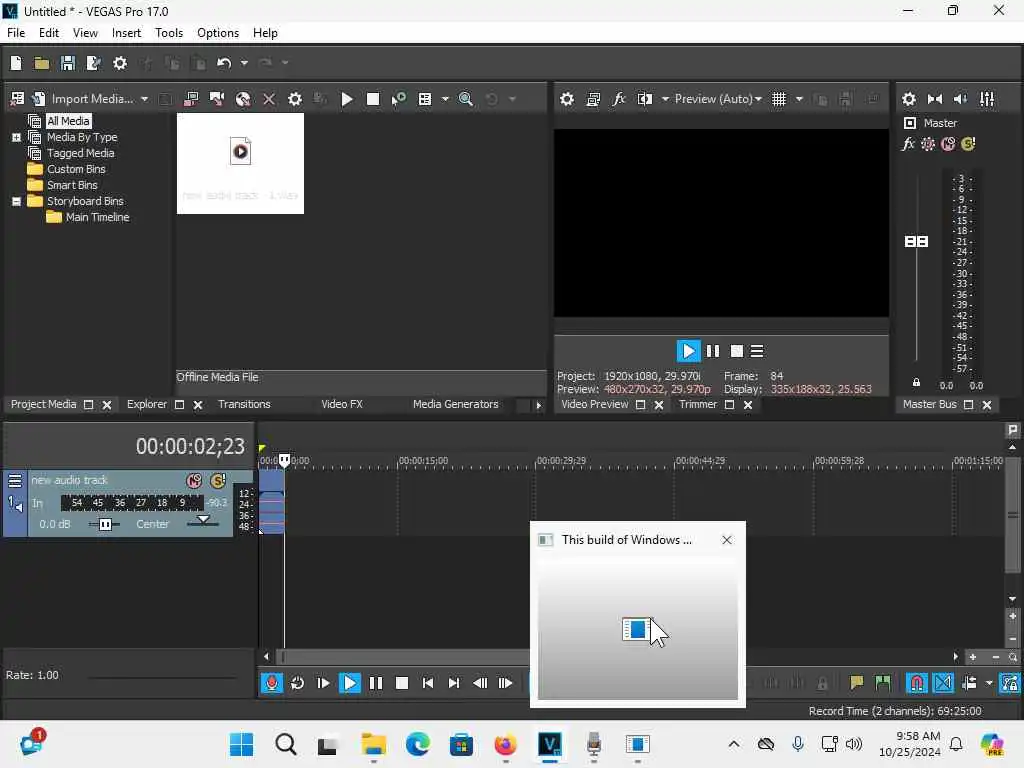Create a new project with toolbar icon
The height and width of the screenshot is (768, 1024).
point(16,63)
